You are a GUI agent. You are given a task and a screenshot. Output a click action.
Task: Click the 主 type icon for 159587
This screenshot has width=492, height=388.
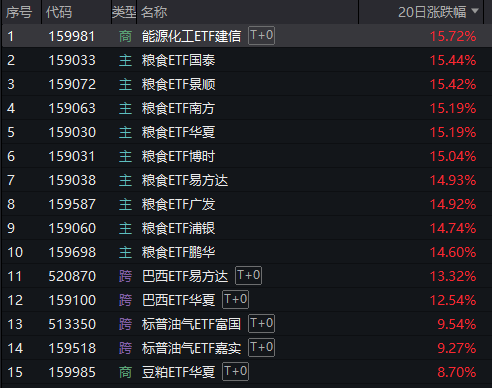[x=125, y=204]
